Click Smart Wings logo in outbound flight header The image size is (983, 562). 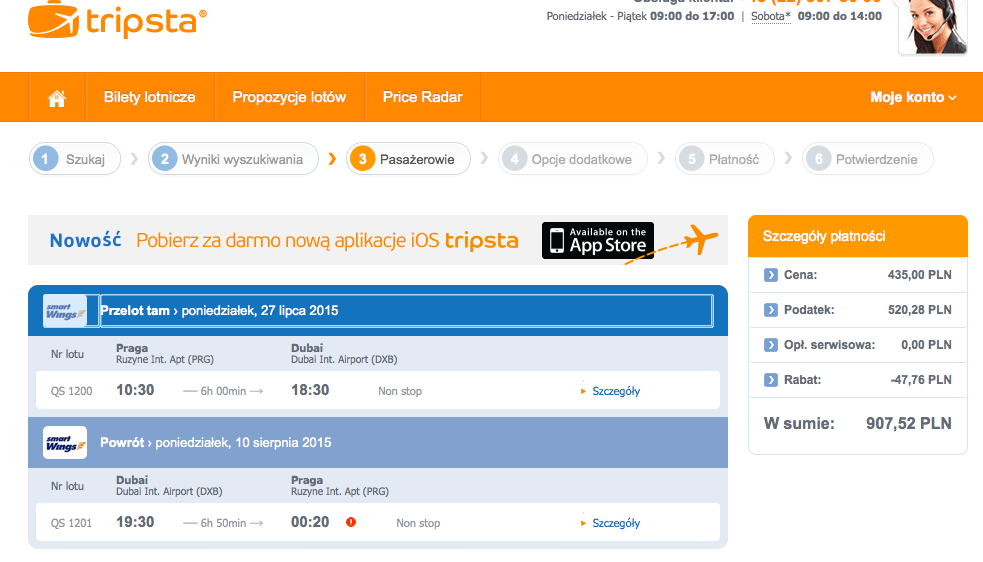pos(65,310)
